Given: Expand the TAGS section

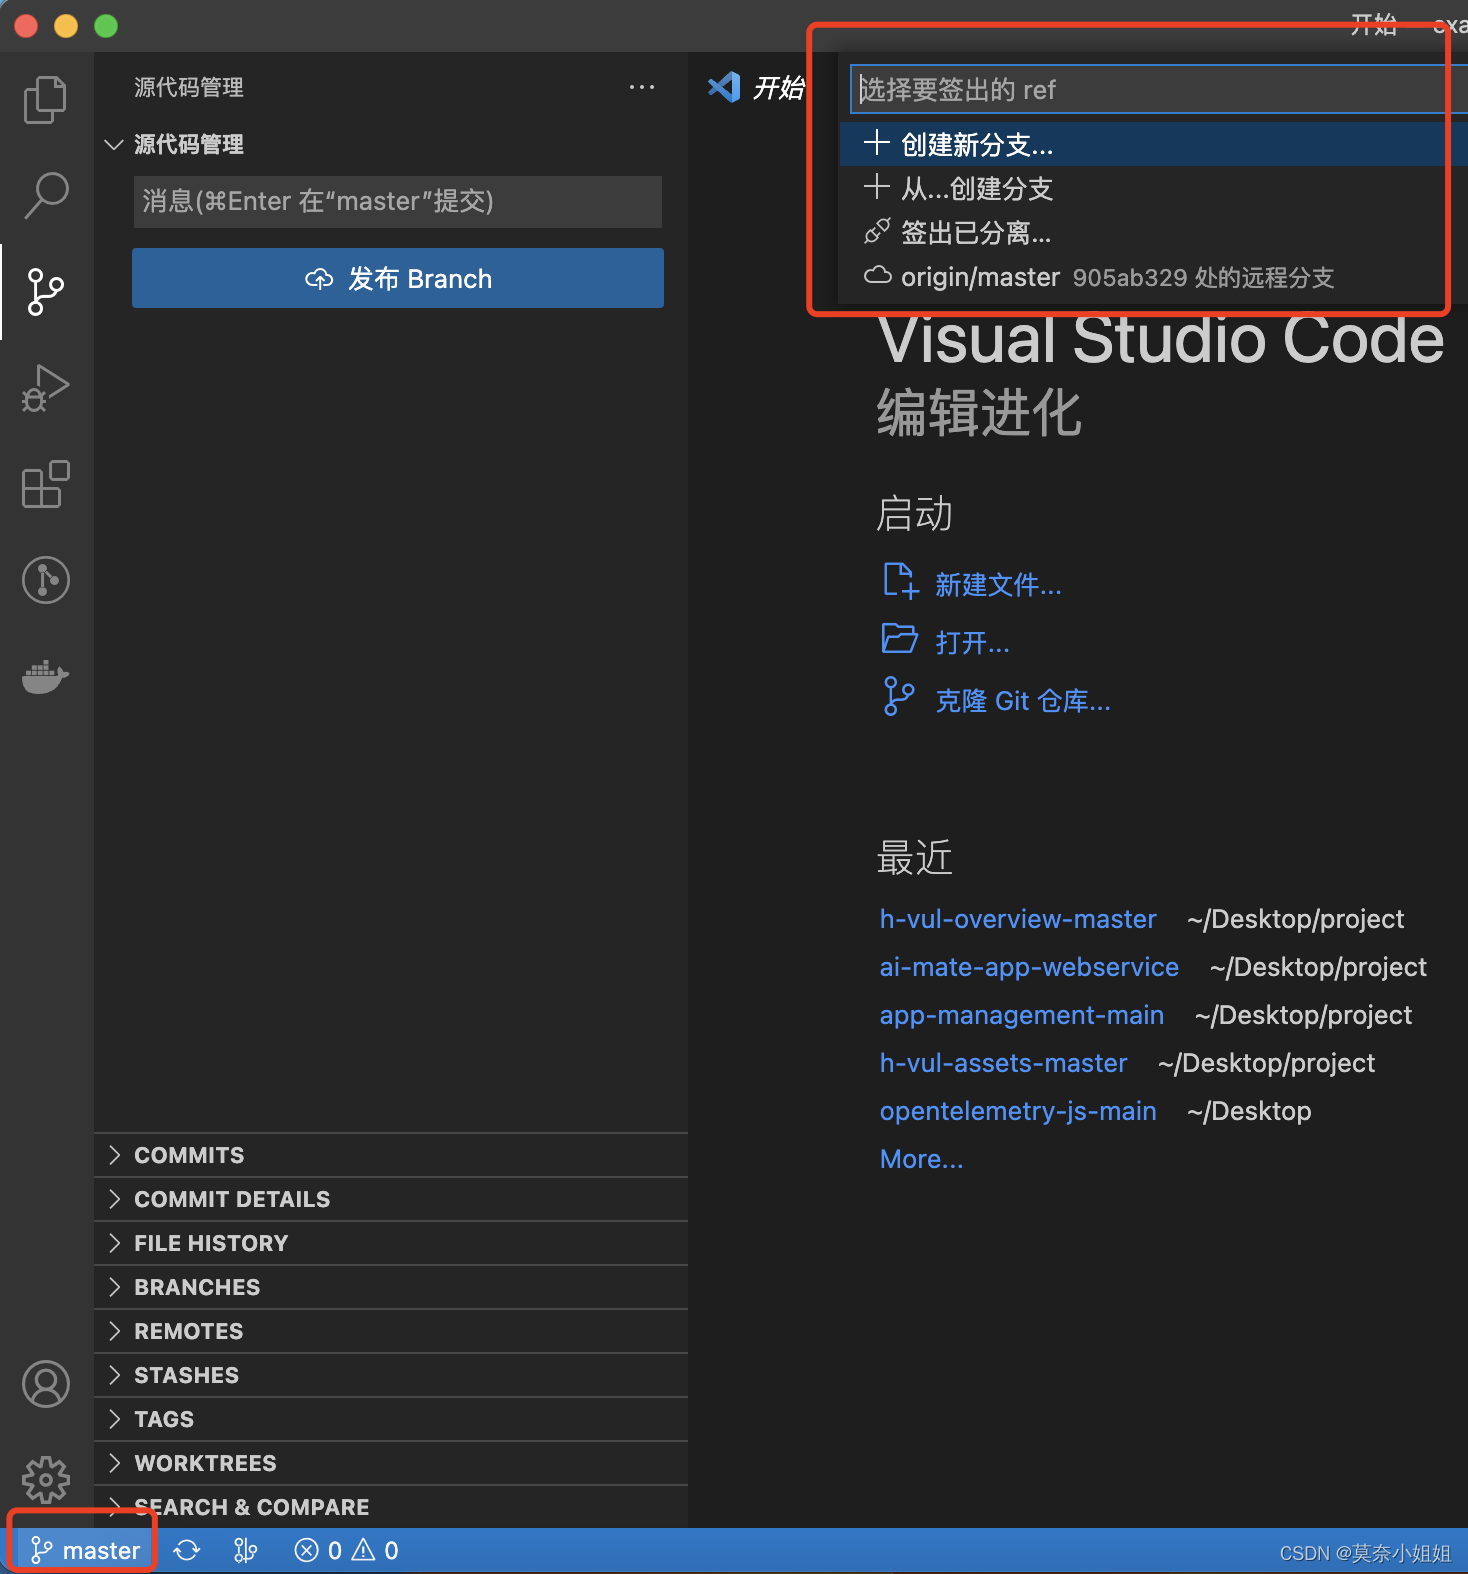Looking at the screenshot, I should 391,1419.
